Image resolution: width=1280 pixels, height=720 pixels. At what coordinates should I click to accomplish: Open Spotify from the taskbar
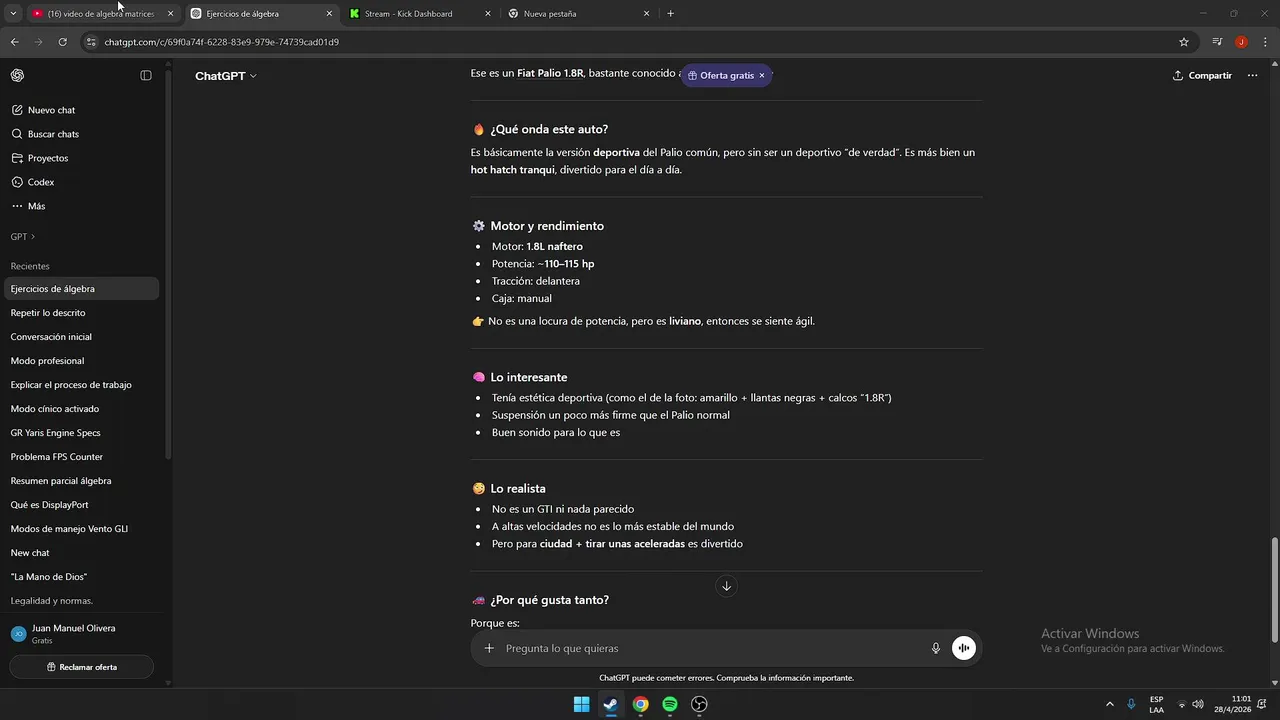[670, 704]
